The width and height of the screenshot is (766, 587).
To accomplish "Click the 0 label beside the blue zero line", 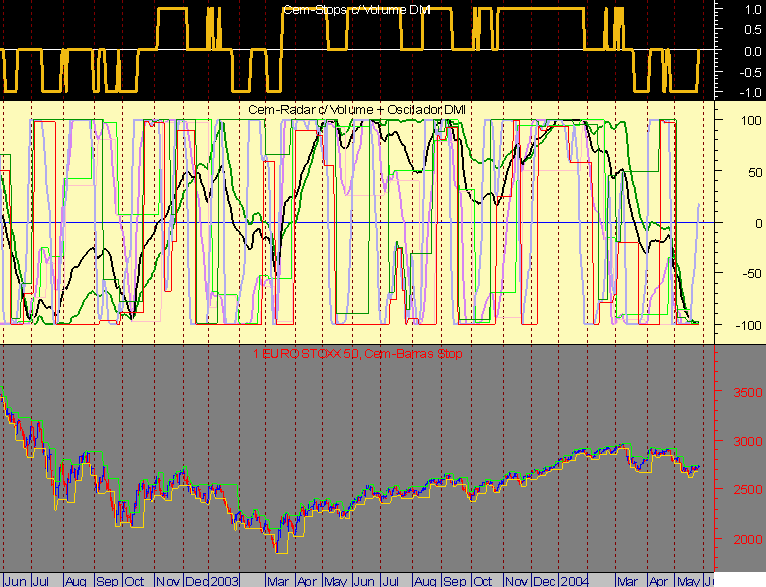I will pyautogui.click(x=758, y=224).
